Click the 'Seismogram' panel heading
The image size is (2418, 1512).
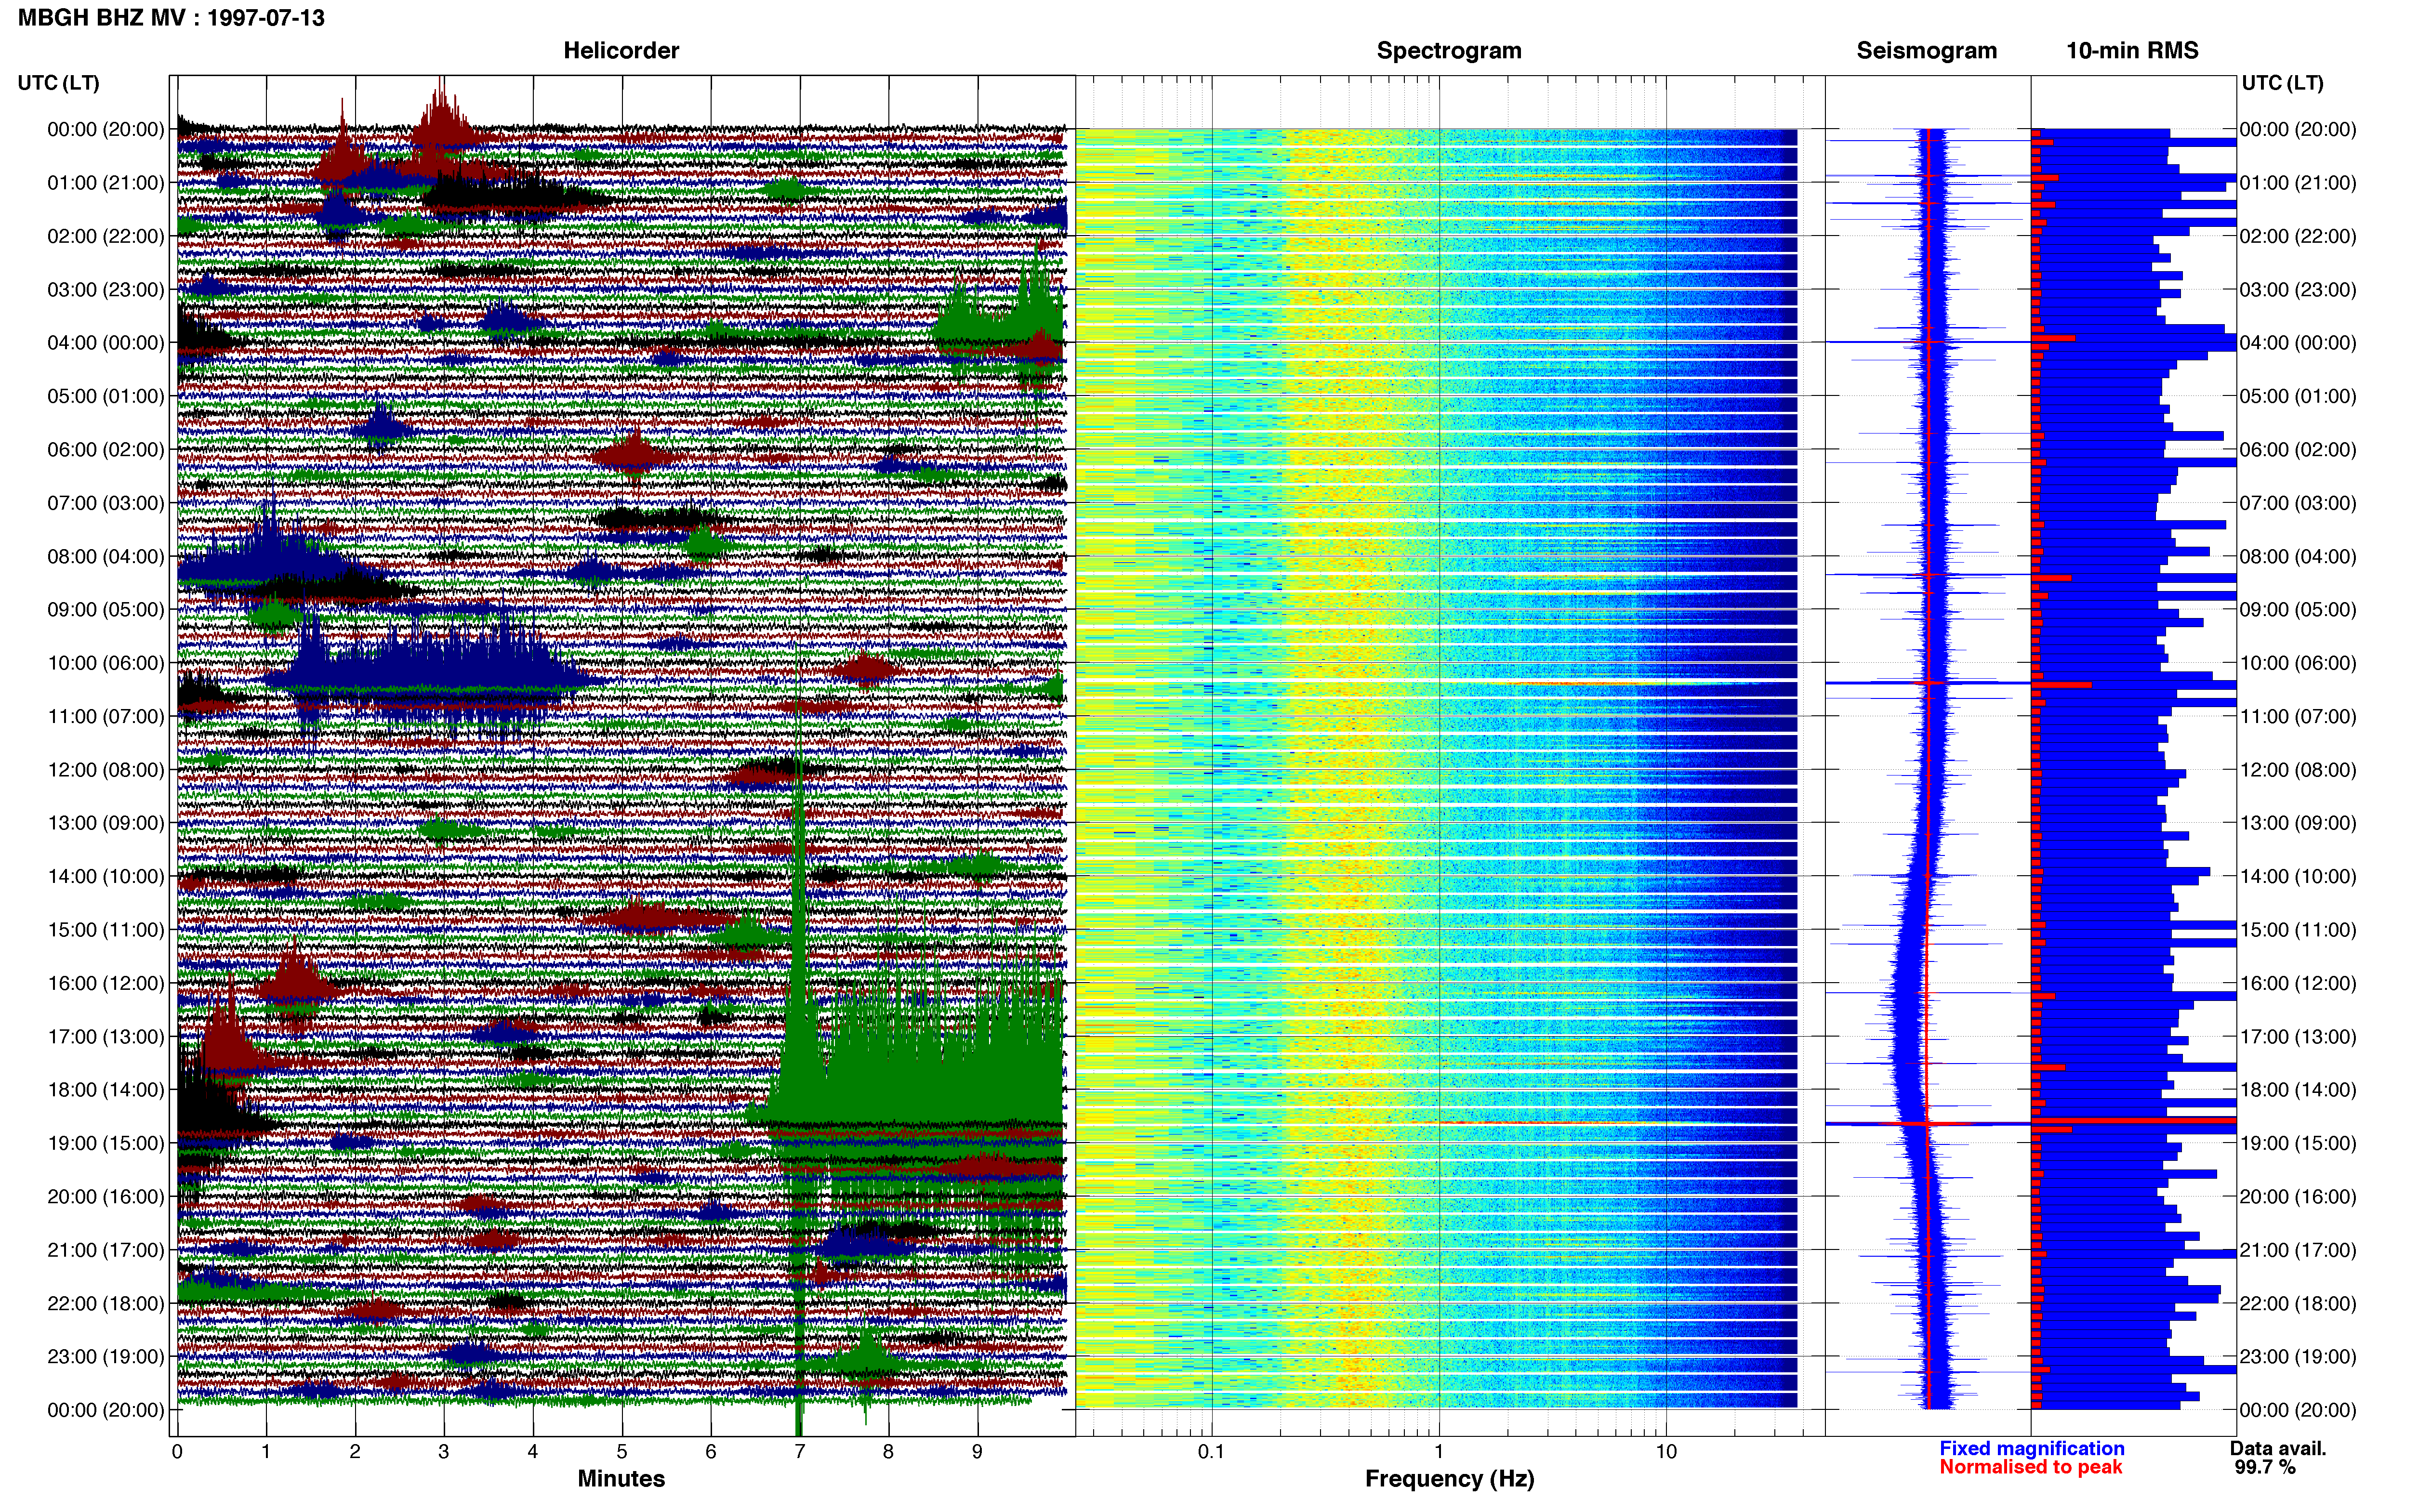(x=1926, y=51)
